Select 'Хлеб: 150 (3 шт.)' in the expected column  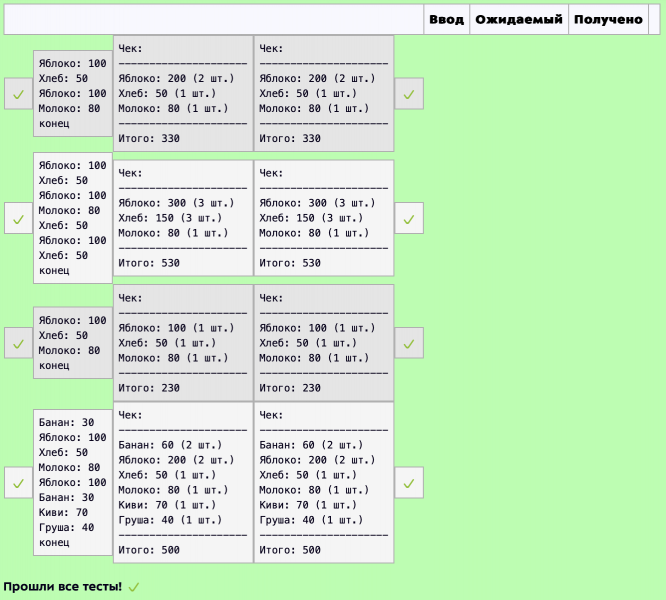[170, 218]
